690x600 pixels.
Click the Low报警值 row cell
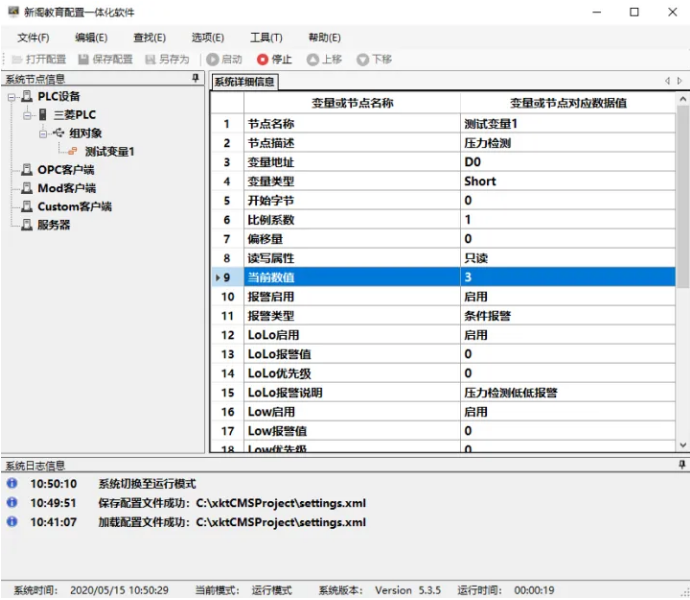click(x=352, y=431)
